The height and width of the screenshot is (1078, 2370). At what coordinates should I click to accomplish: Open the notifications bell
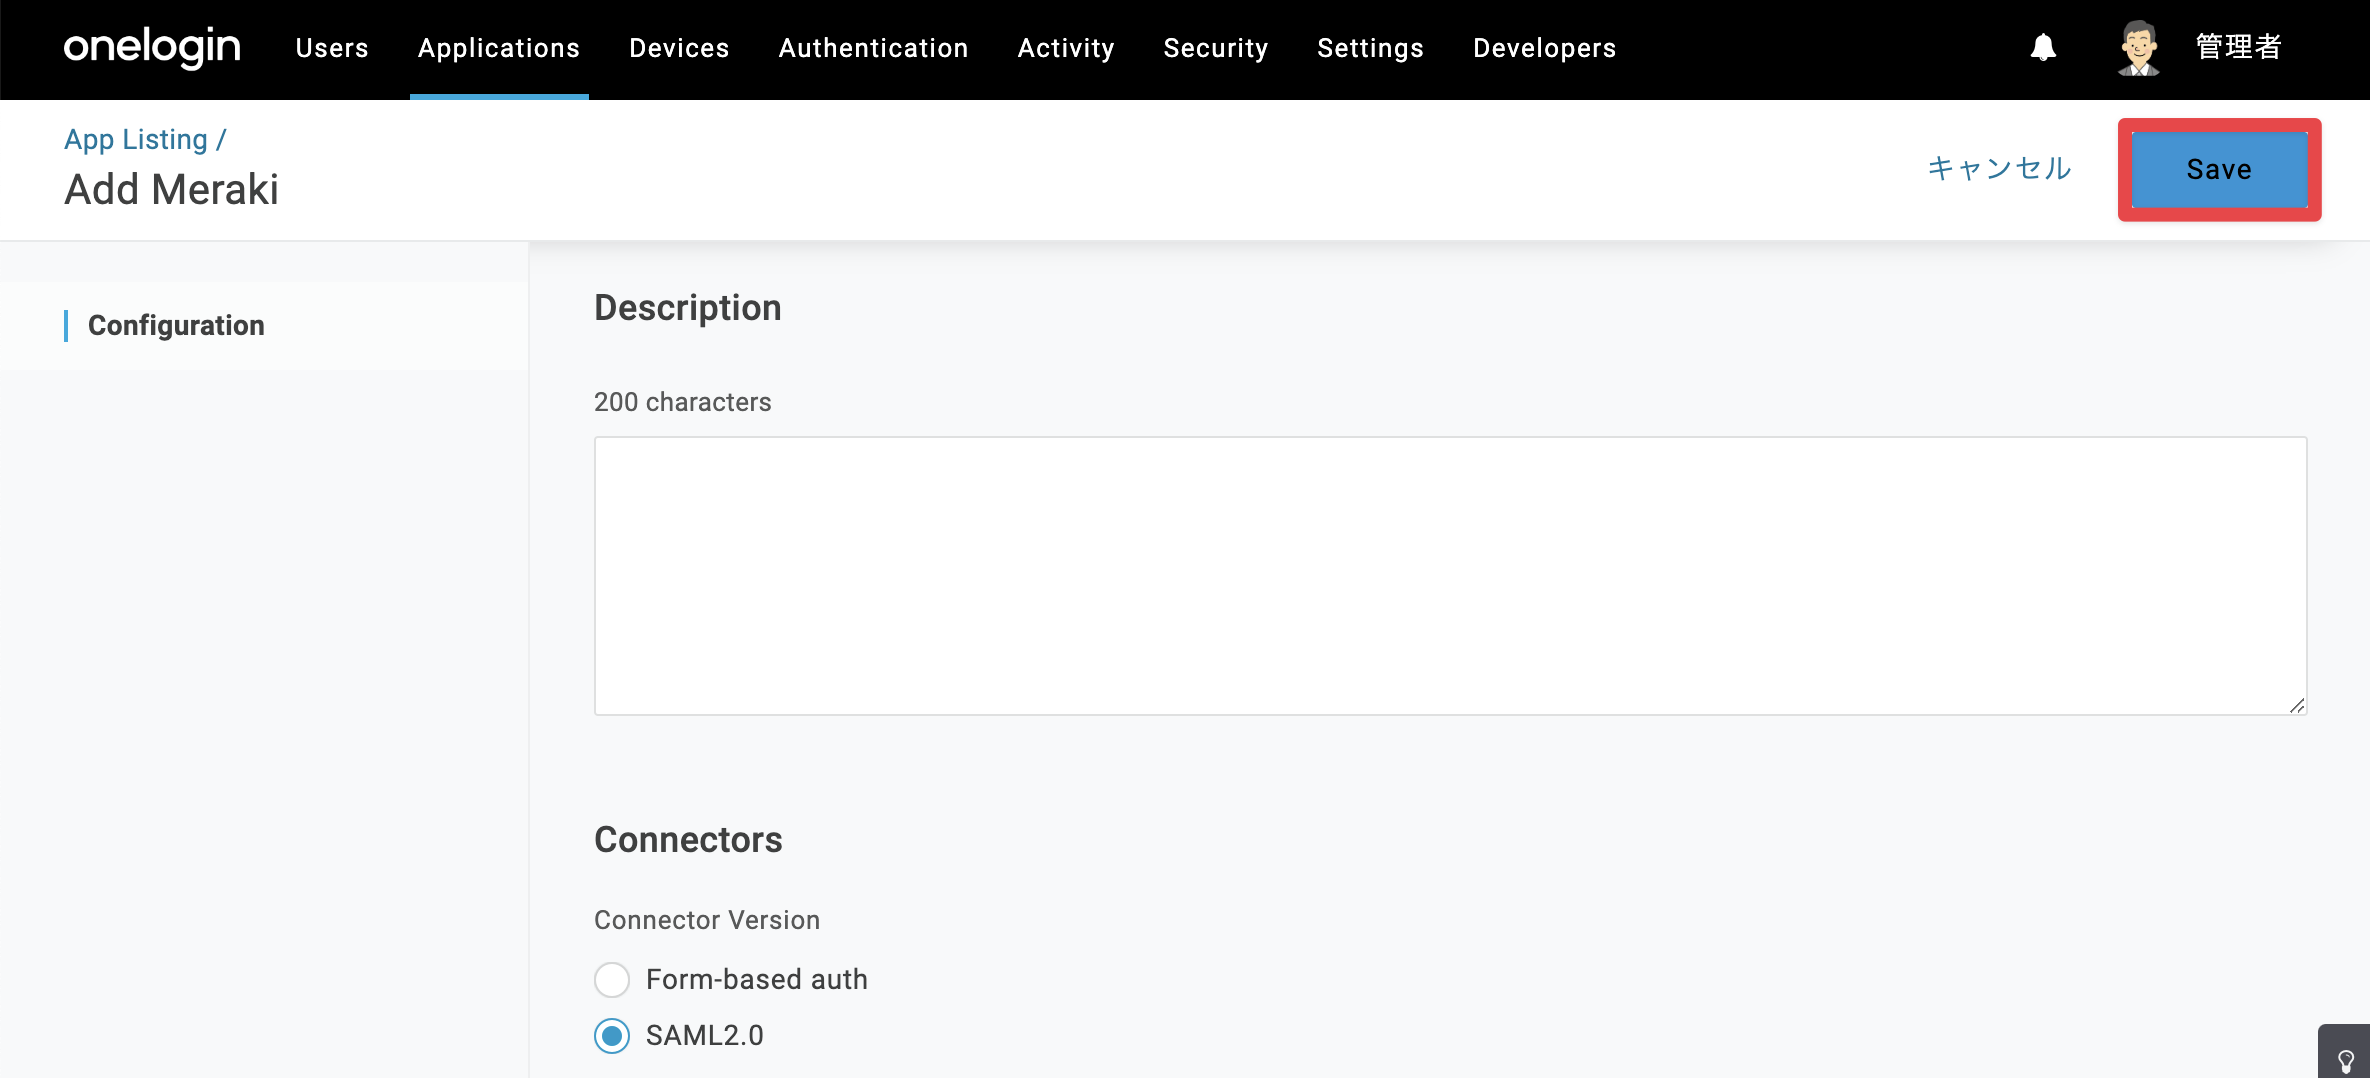(x=2043, y=47)
